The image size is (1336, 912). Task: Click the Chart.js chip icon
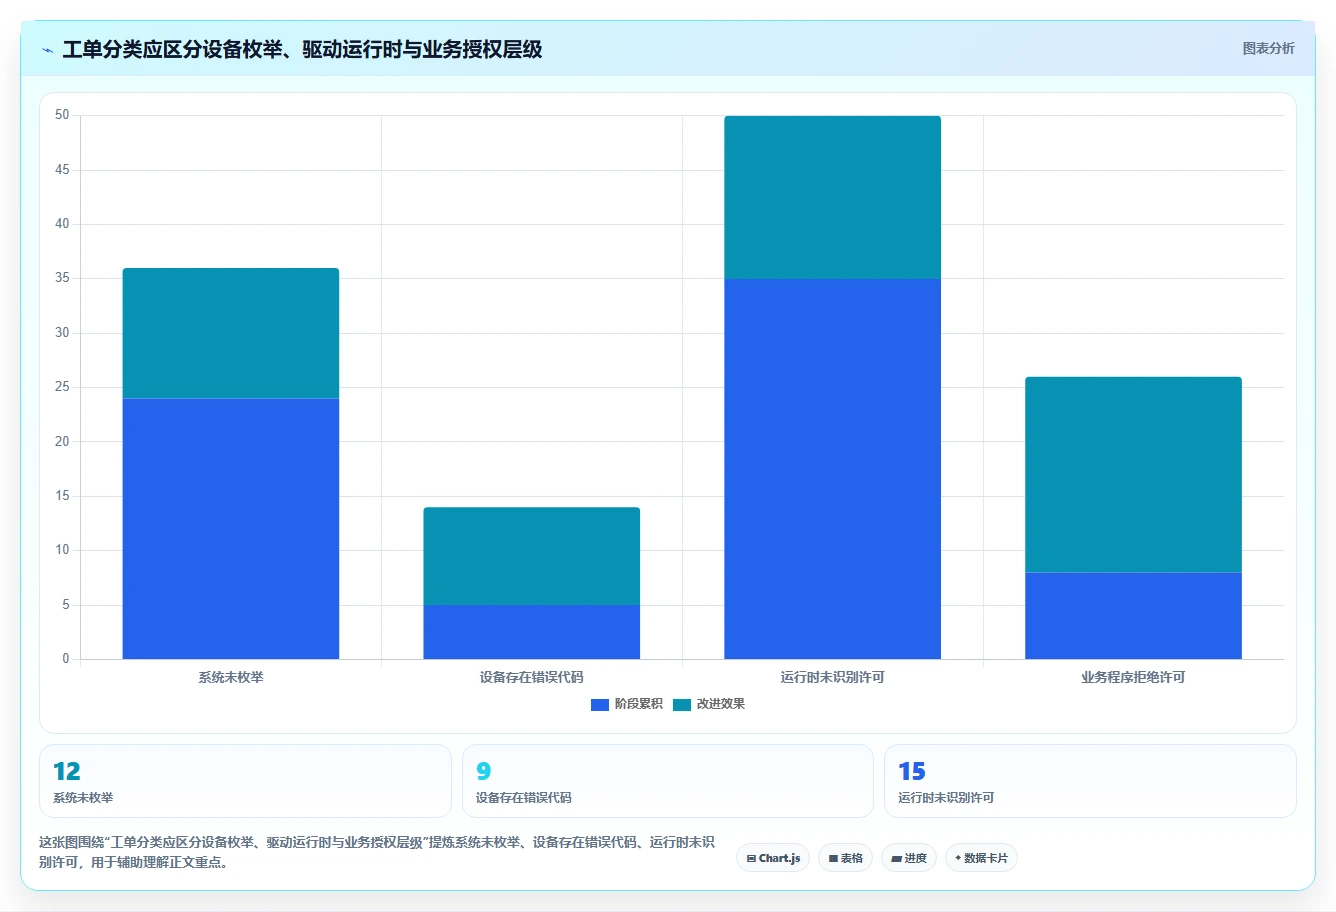click(x=751, y=858)
